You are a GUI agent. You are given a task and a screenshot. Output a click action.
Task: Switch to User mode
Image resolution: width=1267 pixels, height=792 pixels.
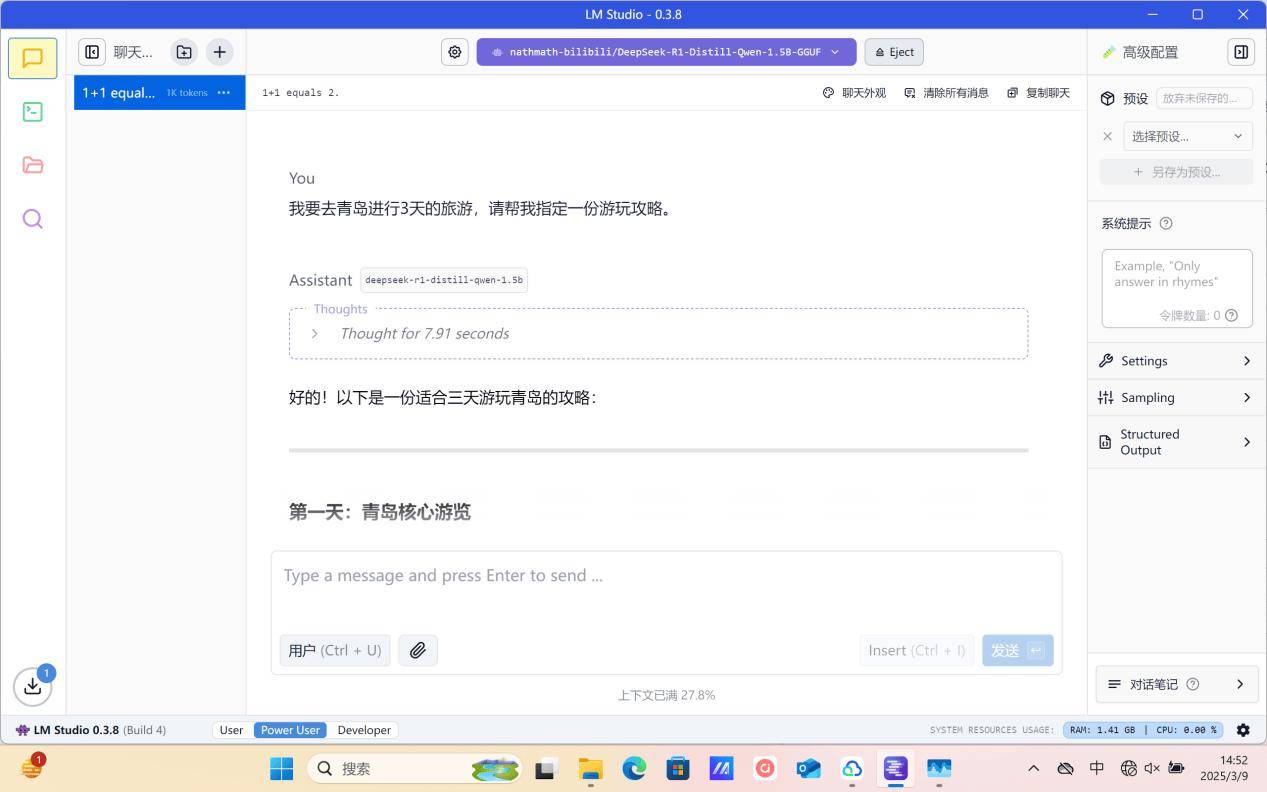(231, 730)
